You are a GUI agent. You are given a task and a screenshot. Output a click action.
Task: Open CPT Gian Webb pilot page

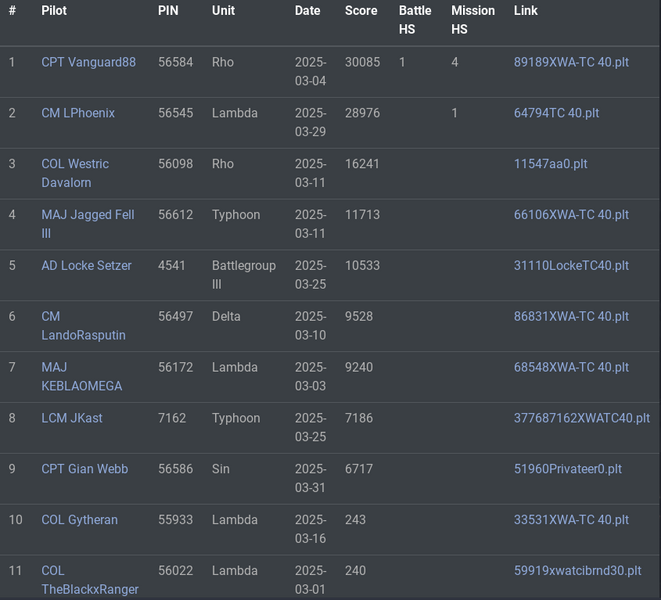tap(84, 469)
